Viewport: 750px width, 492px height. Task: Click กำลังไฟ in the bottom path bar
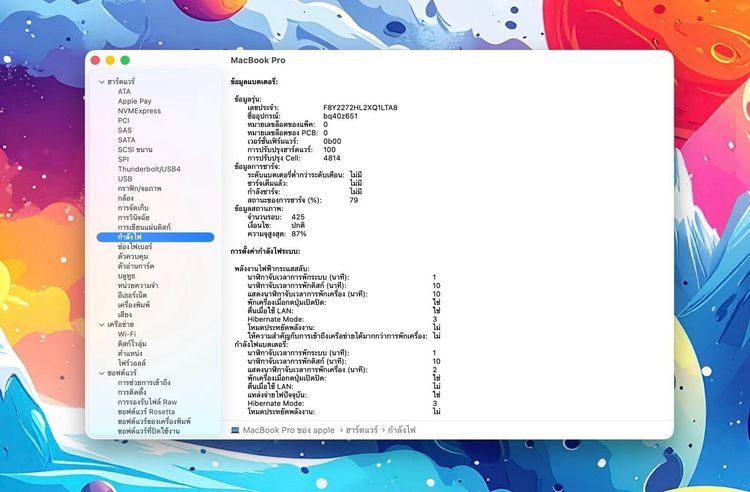pyautogui.click(x=402, y=430)
